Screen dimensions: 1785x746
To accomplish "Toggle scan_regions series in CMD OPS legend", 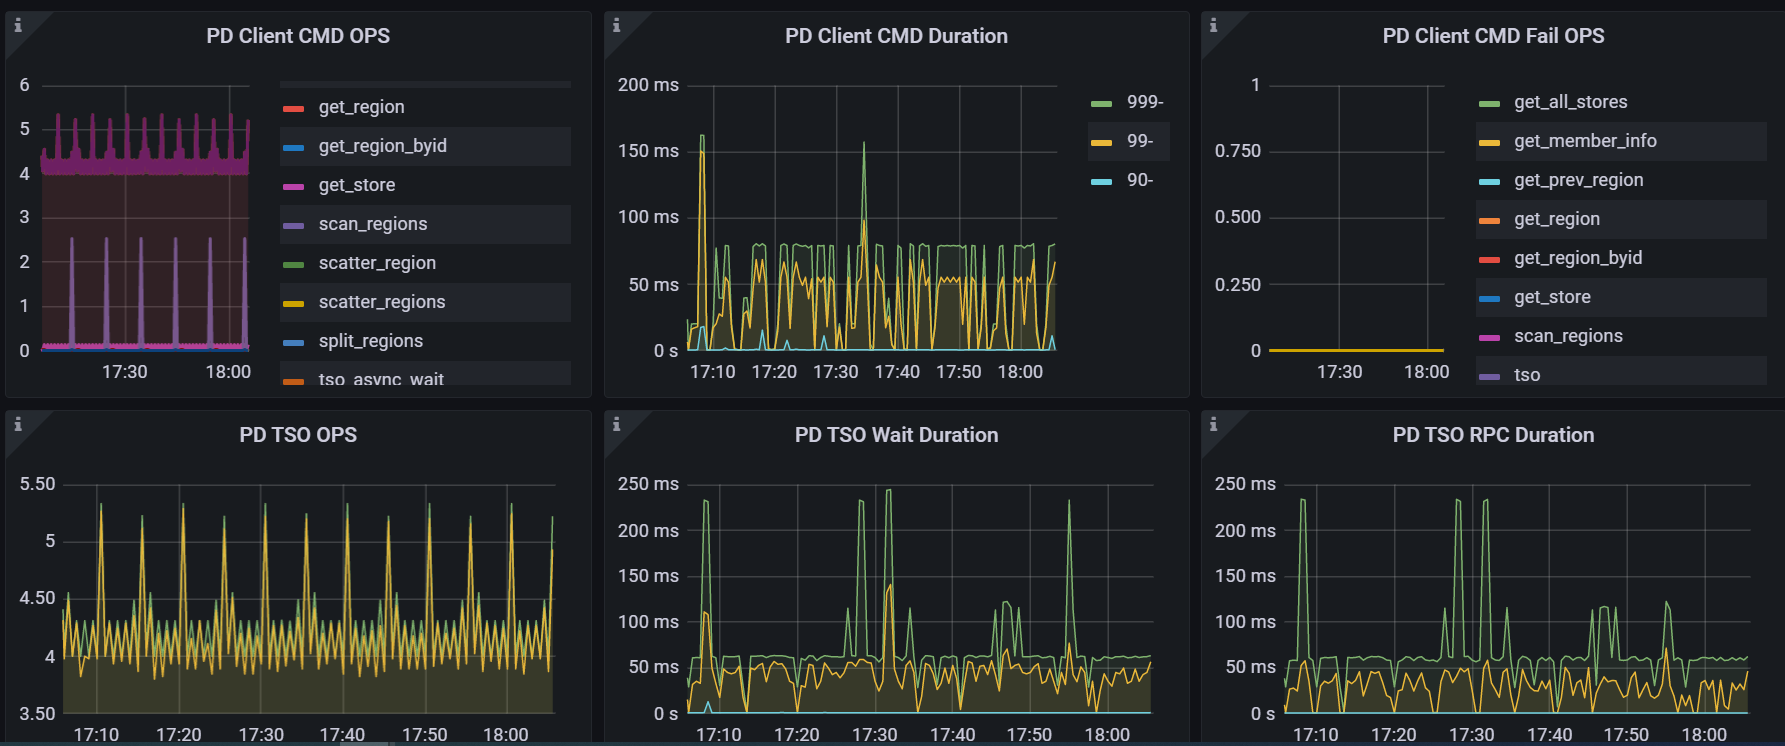I will tap(372, 224).
